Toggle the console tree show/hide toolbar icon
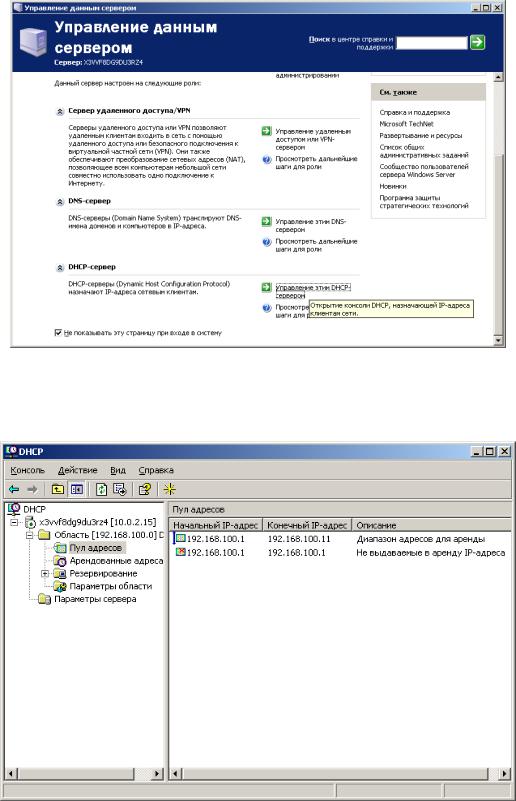Viewport: 516px width, 801px height. [x=77, y=489]
